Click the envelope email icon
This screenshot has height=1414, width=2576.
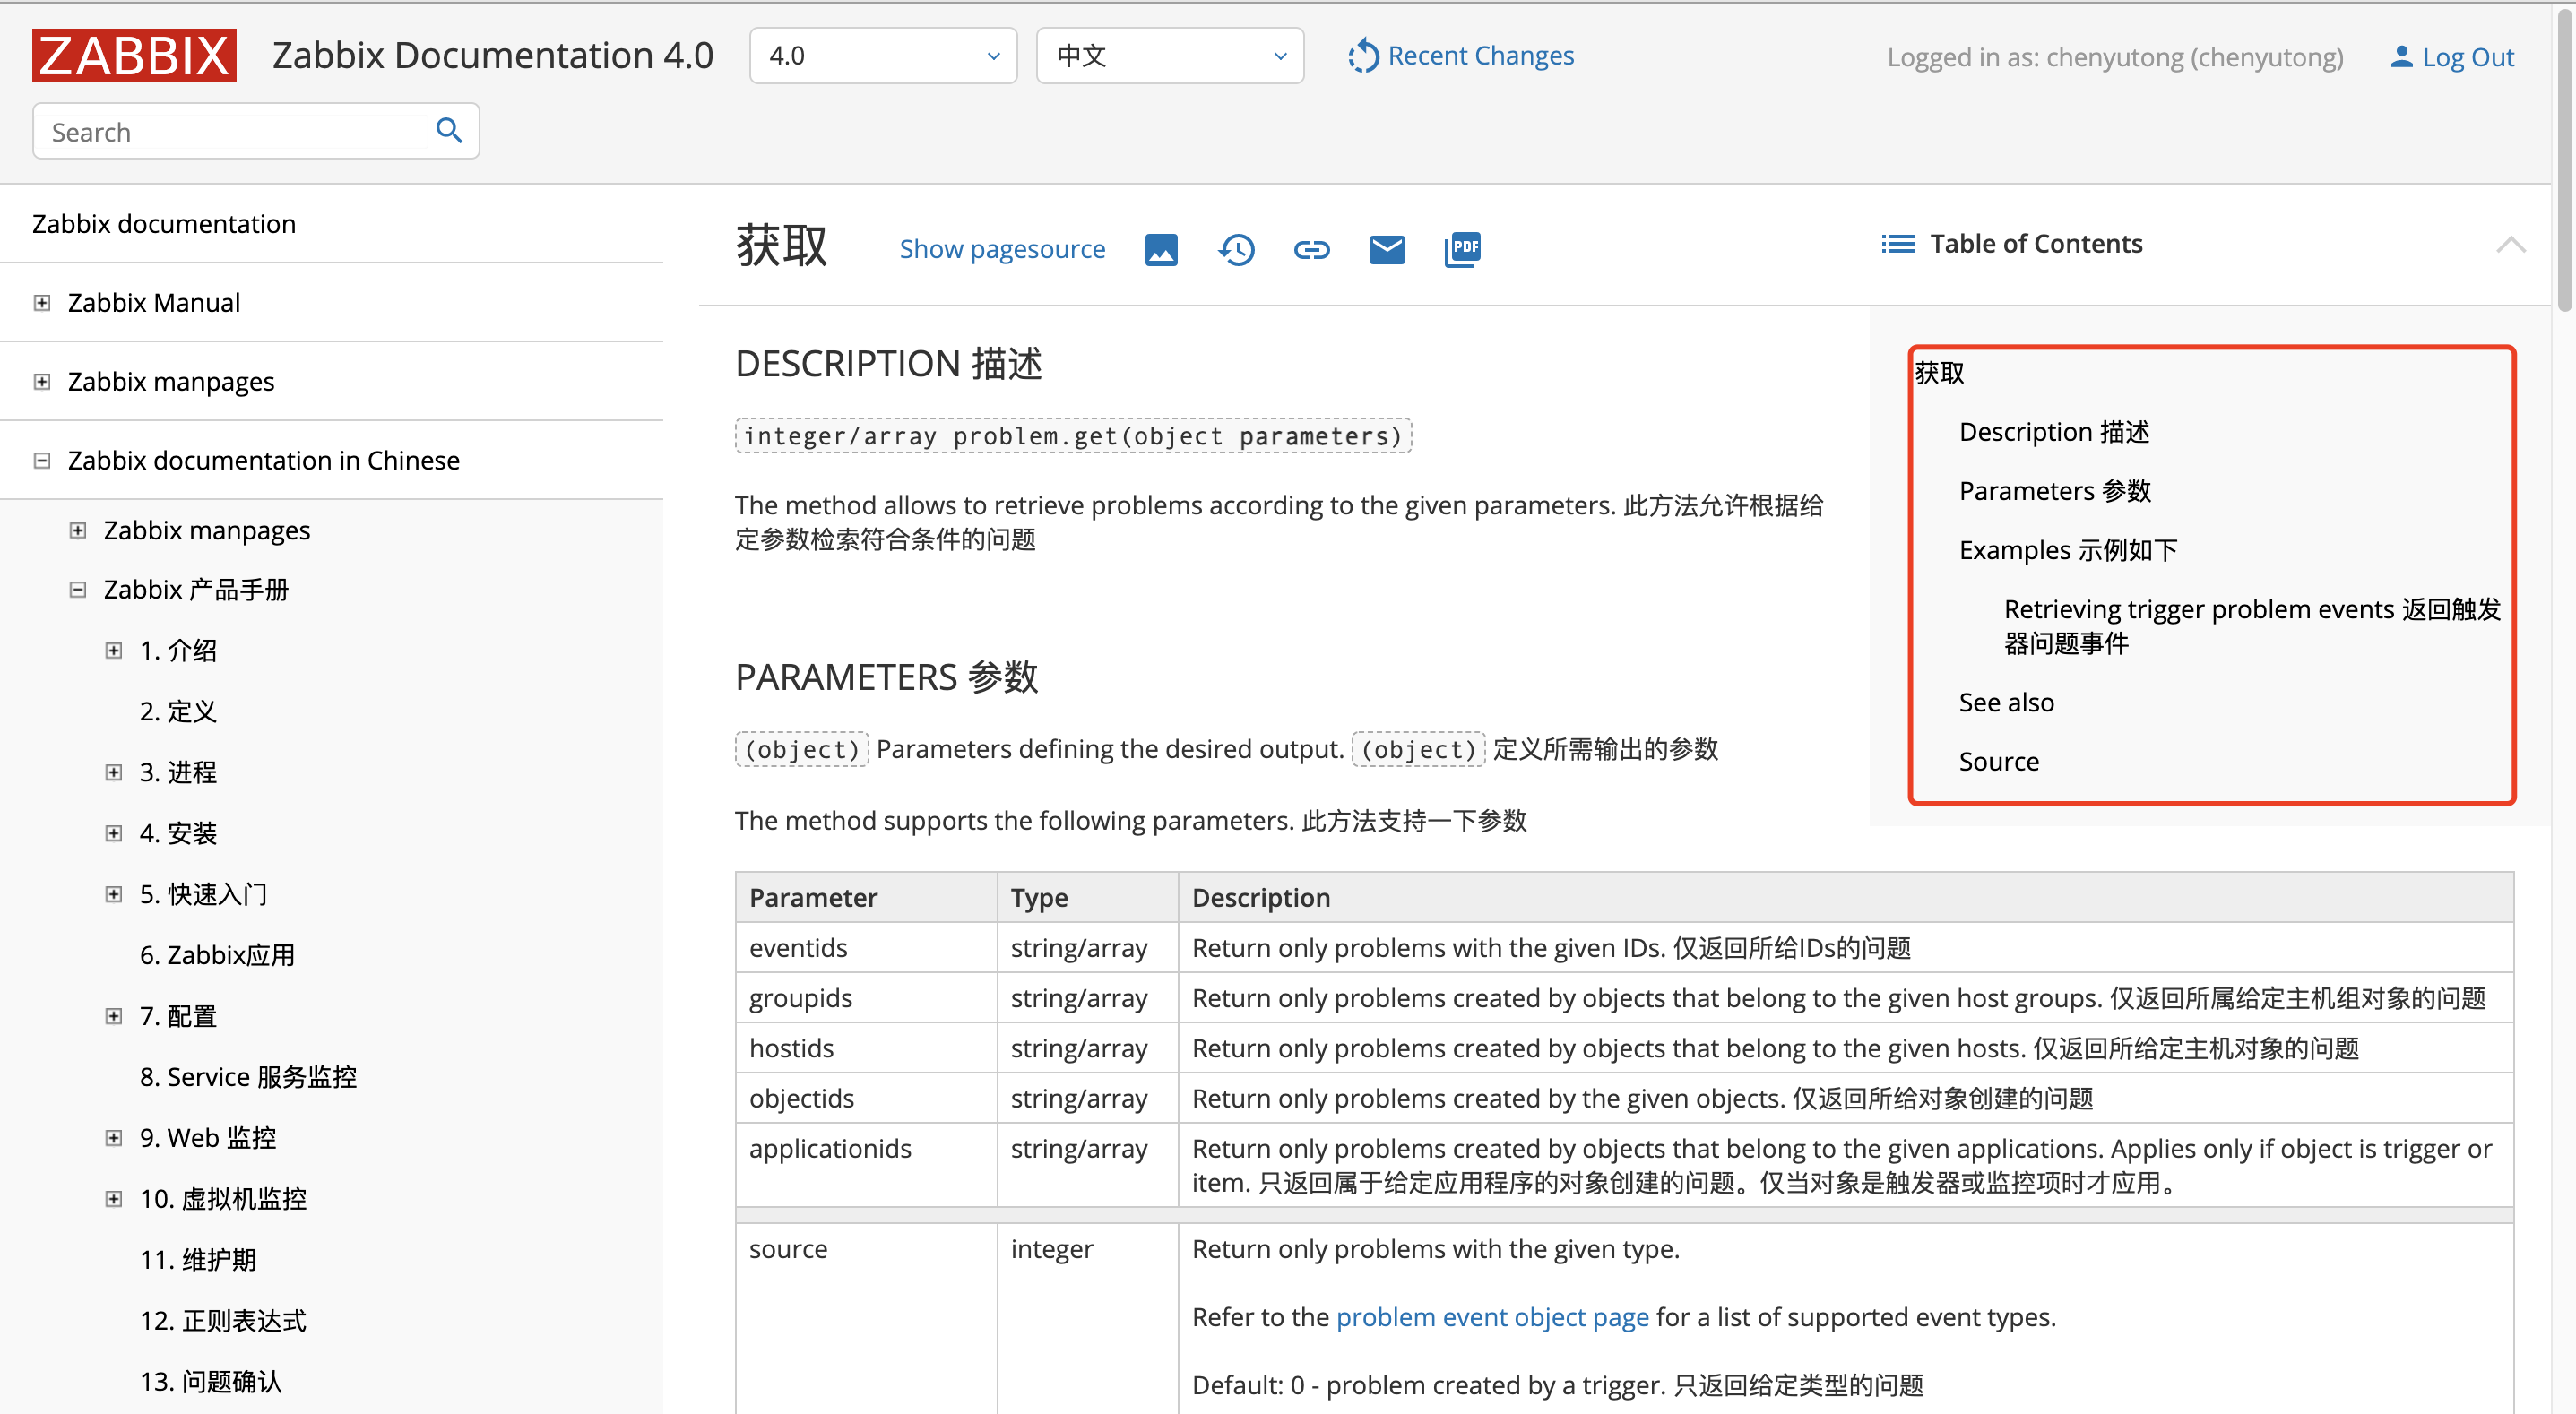[x=1387, y=249]
